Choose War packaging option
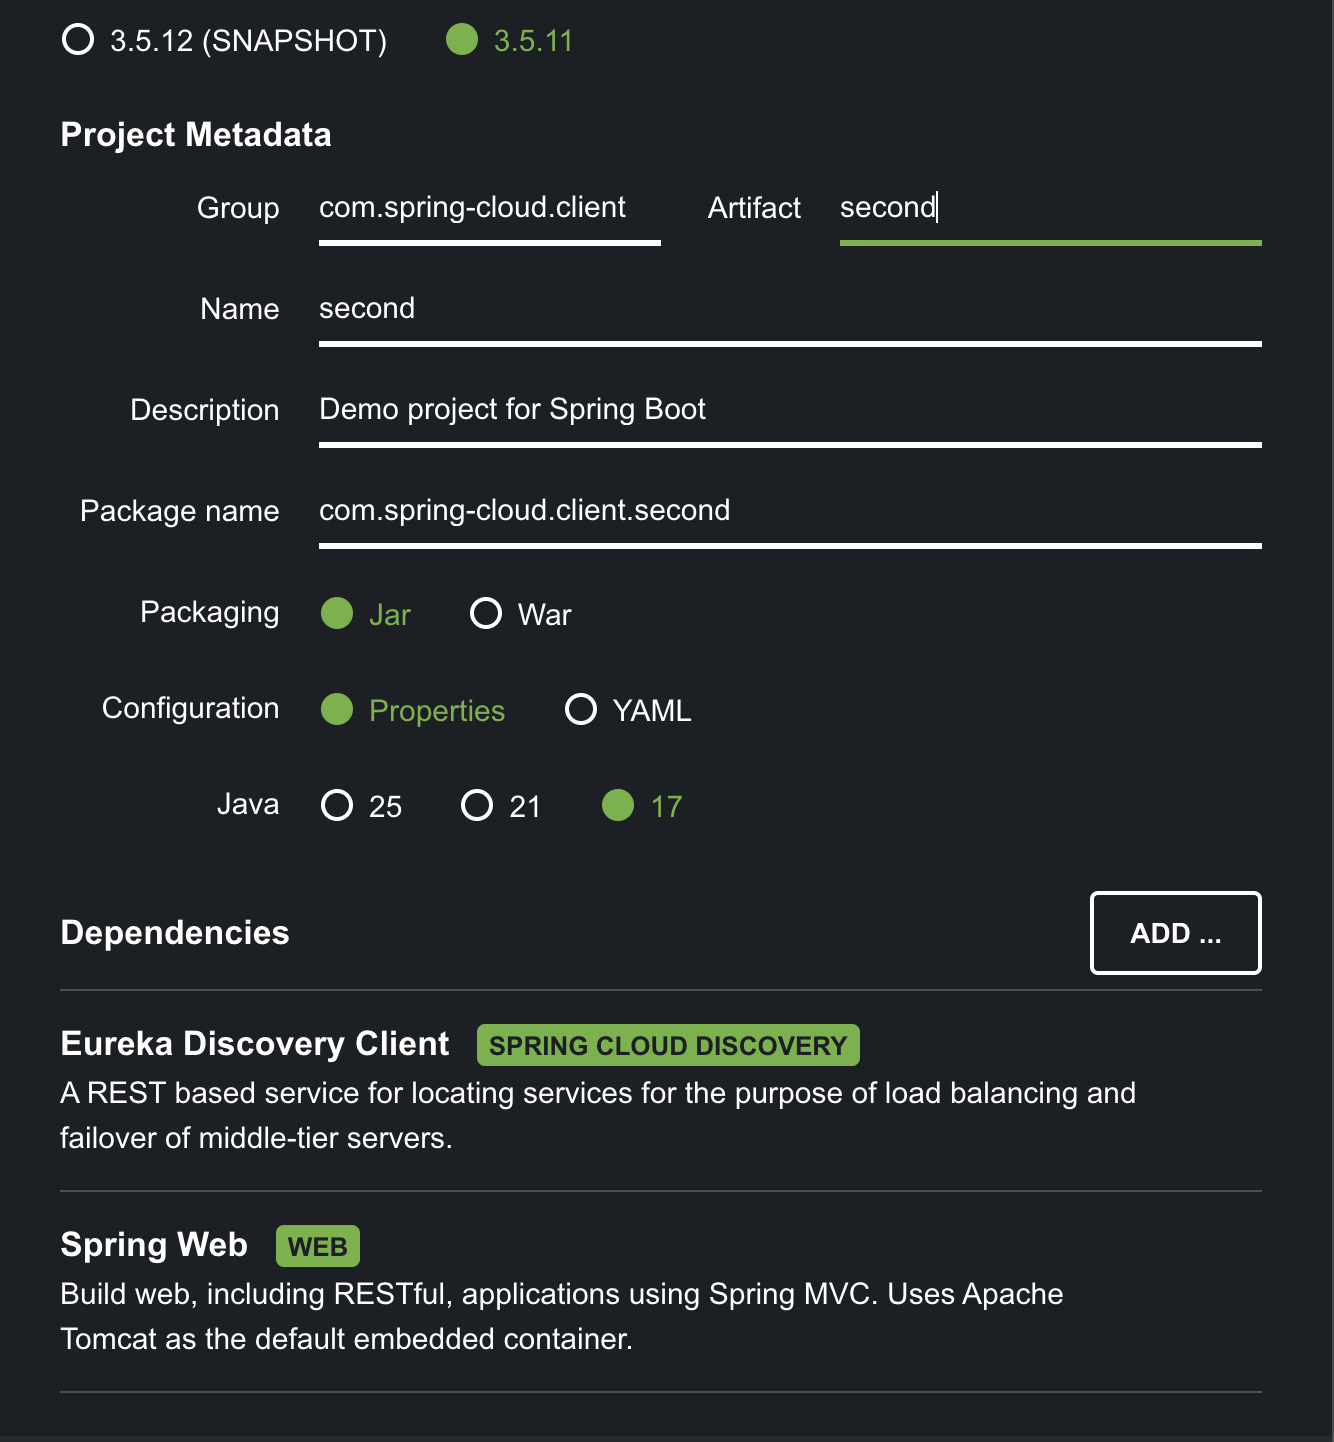 pos(520,614)
